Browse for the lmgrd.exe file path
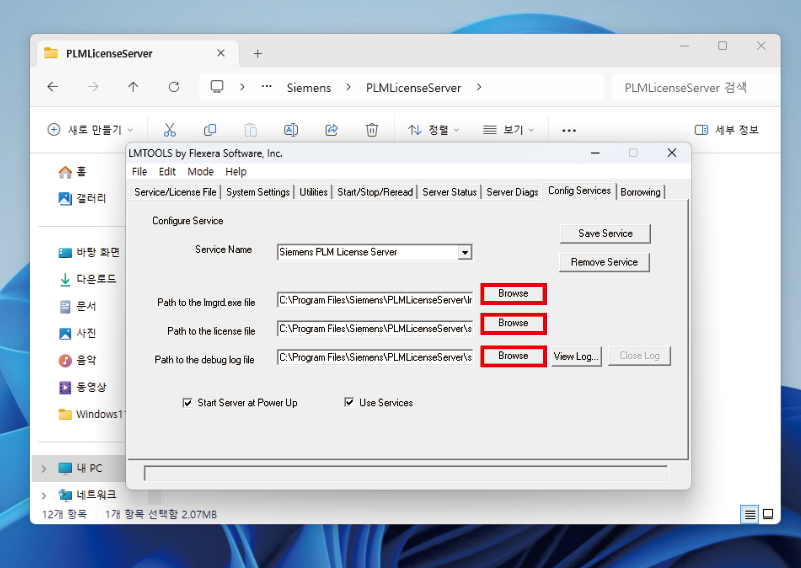Image resolution: width=801 pixels, height=568 pixels. coord(513,294)
